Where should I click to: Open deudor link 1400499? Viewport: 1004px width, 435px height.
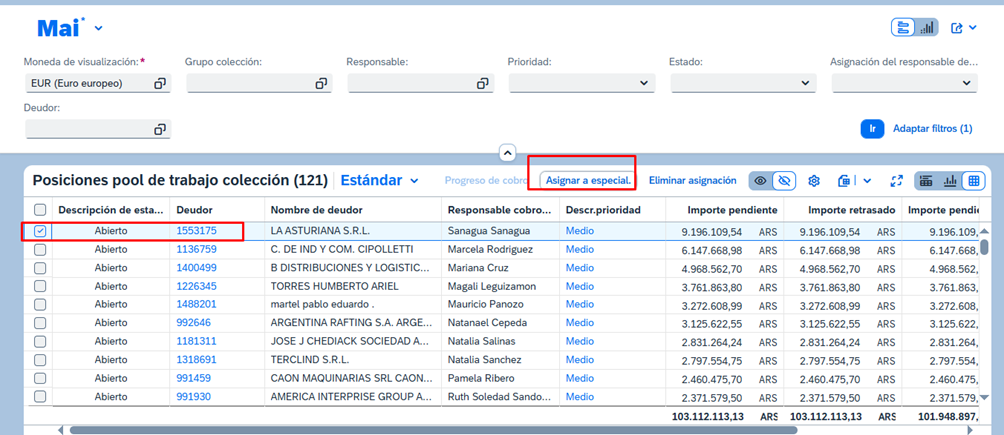pos(196,268)
